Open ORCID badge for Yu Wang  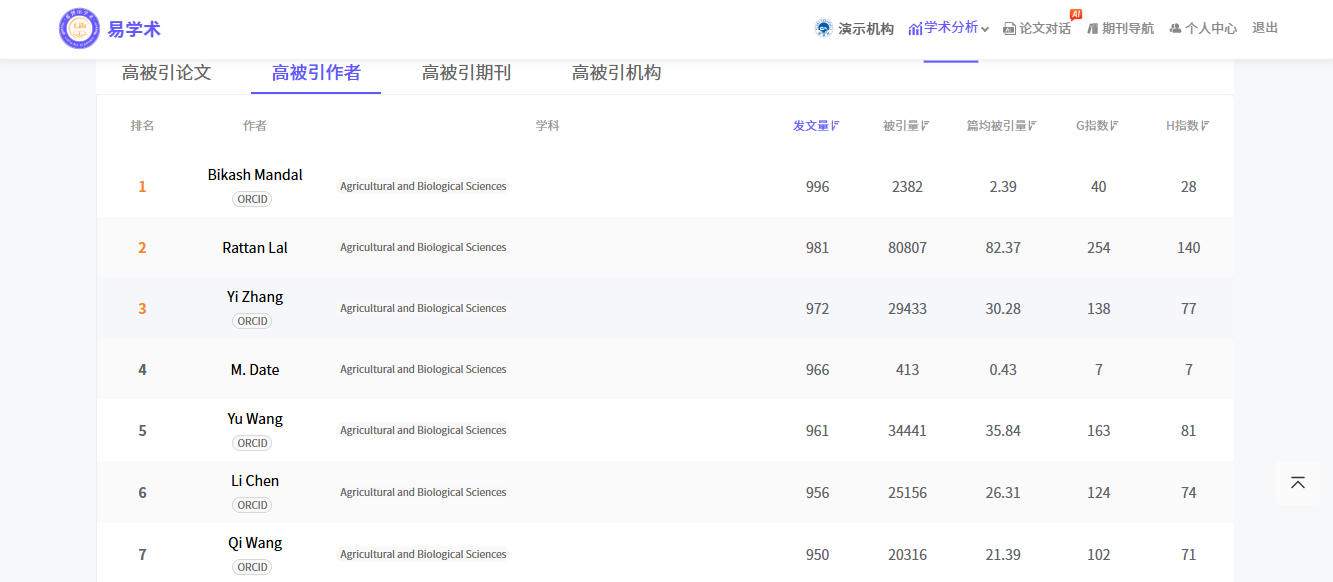pyautogui.click(x=252, y=443)
